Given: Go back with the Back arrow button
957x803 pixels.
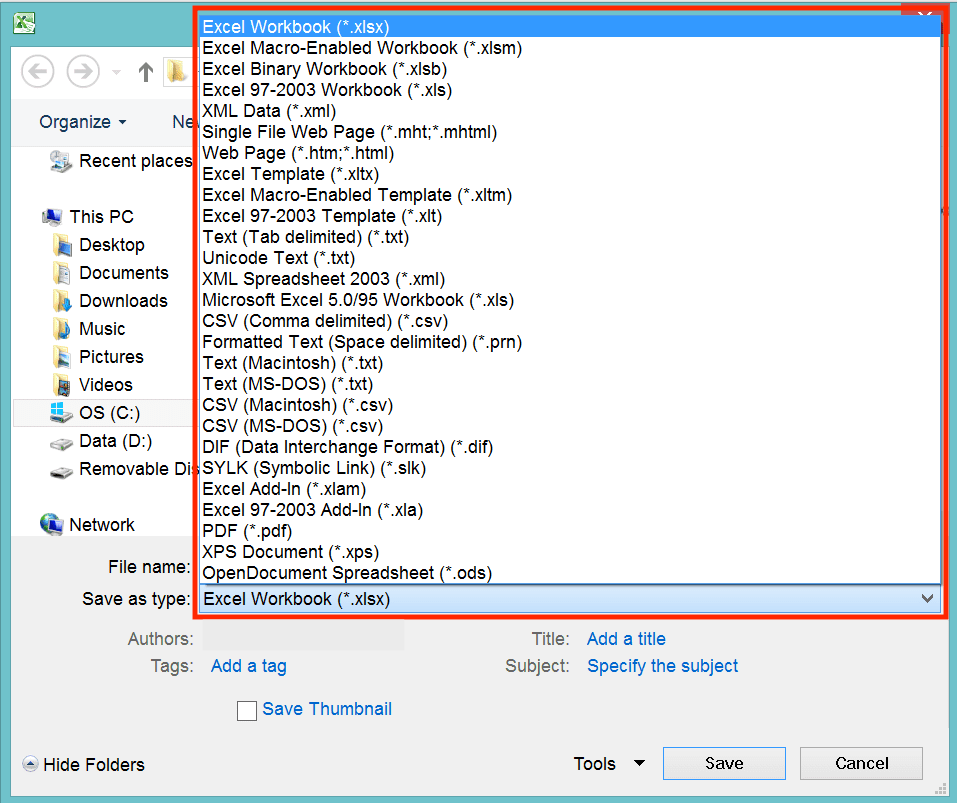Looking at the screenshot, I should (x=38, y=71).
